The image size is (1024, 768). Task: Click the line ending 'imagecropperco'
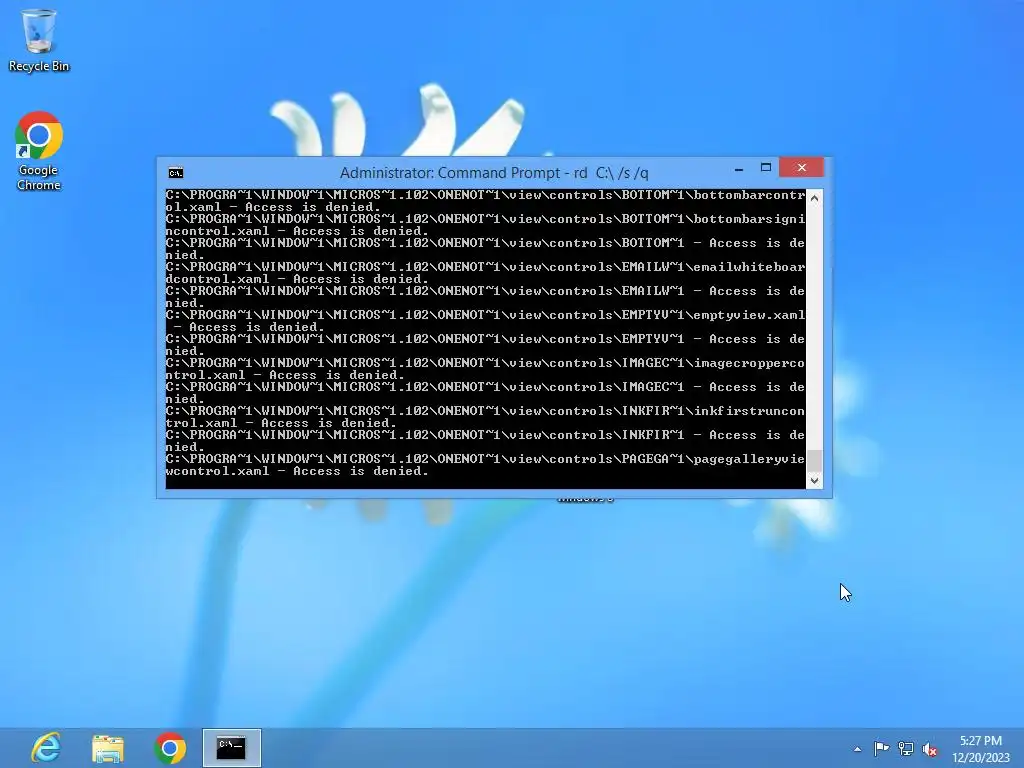[485, 363]
